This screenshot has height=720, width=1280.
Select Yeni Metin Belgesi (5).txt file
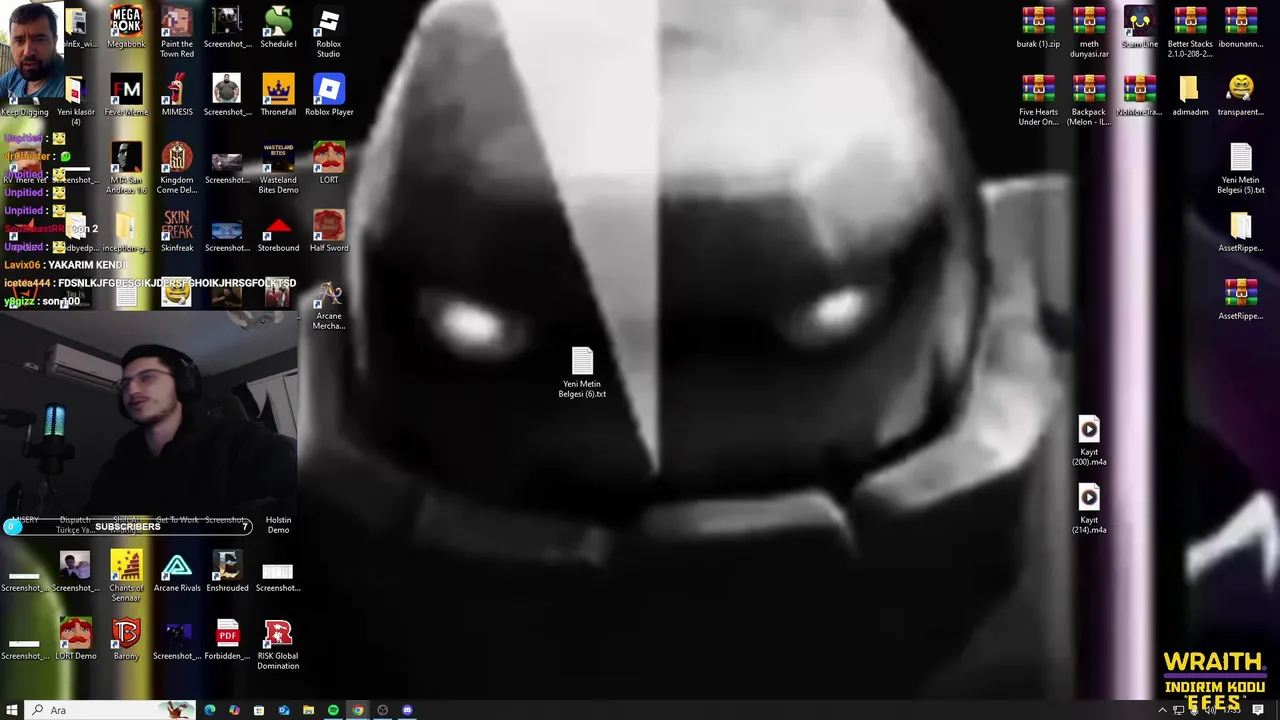pos(1241,168)
